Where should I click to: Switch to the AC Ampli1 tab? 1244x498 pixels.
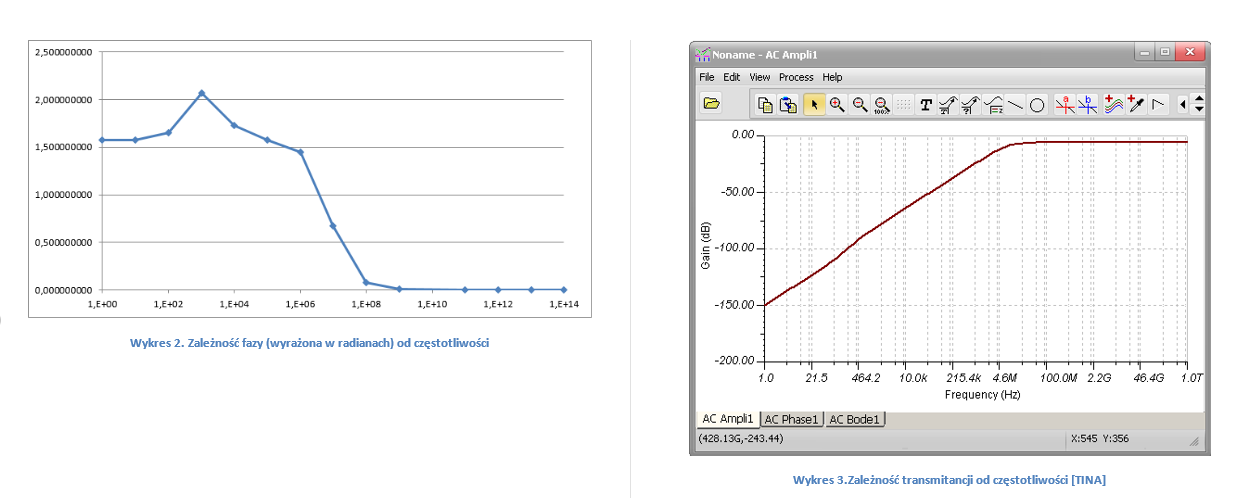coord(728,419)
